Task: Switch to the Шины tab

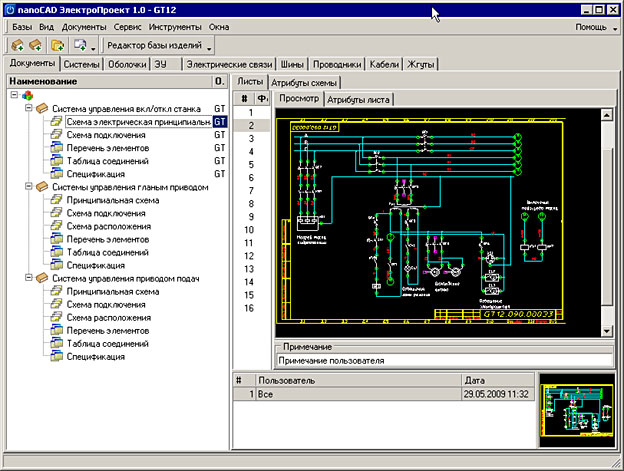Action: click(x=292, y=64)
